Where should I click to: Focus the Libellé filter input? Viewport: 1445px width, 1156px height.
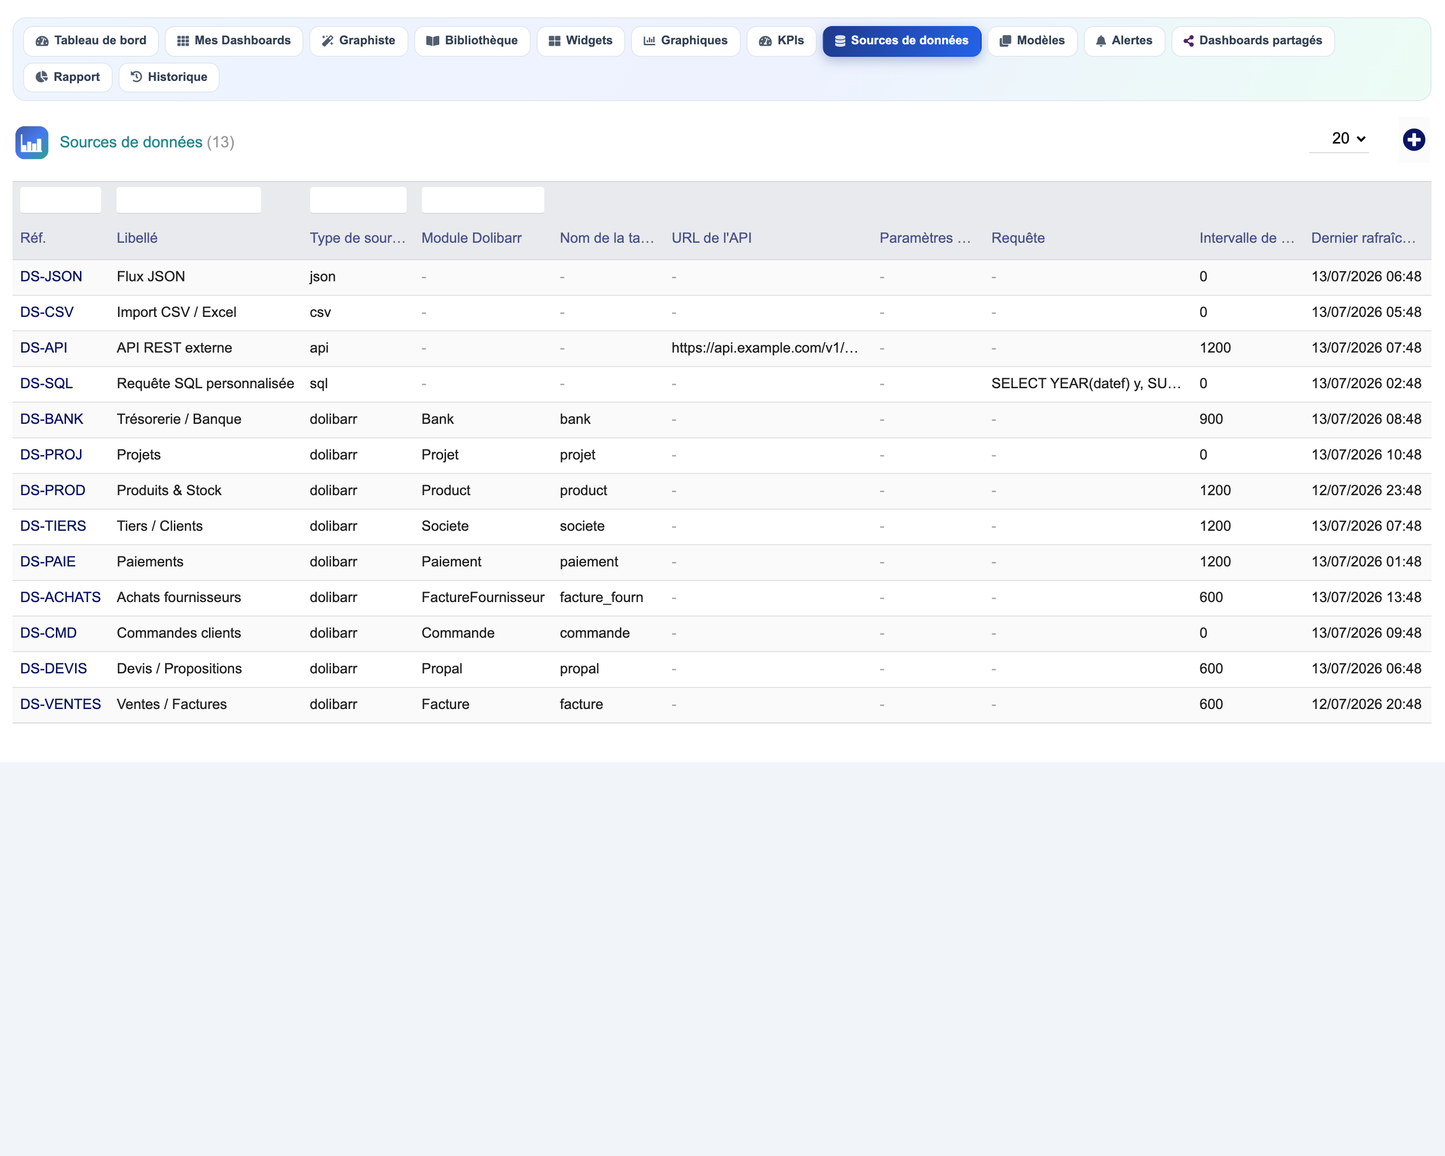(x=189, y=199)
